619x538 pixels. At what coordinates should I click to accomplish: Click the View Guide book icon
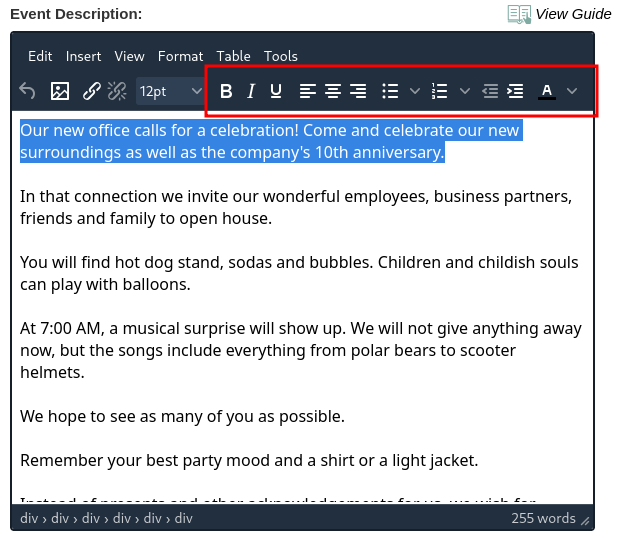pyautogui.click(x=519, y=14)
